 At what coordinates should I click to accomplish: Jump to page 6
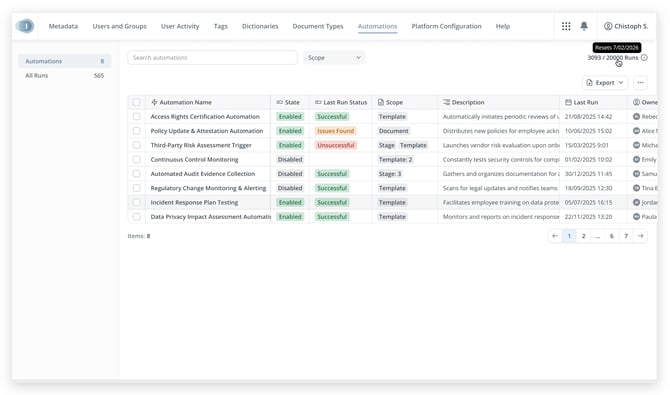coord(611,236)
